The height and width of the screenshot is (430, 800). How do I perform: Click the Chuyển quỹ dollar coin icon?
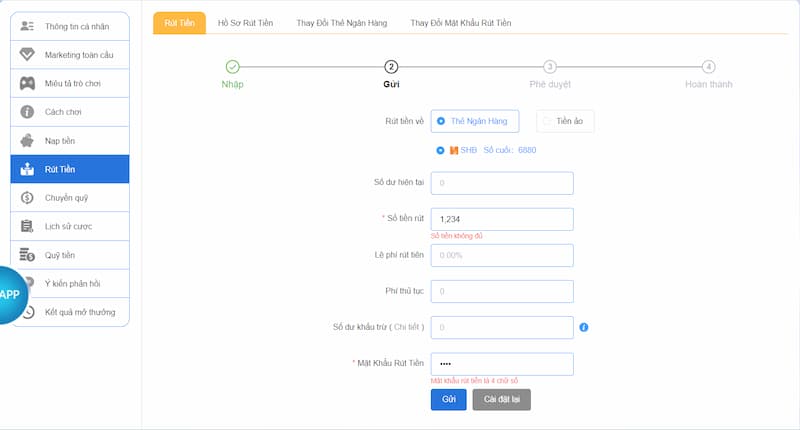pos(27,198)
